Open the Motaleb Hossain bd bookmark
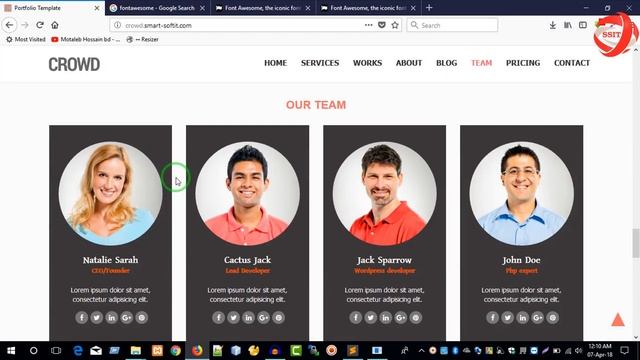 click(x=86, y=39)
